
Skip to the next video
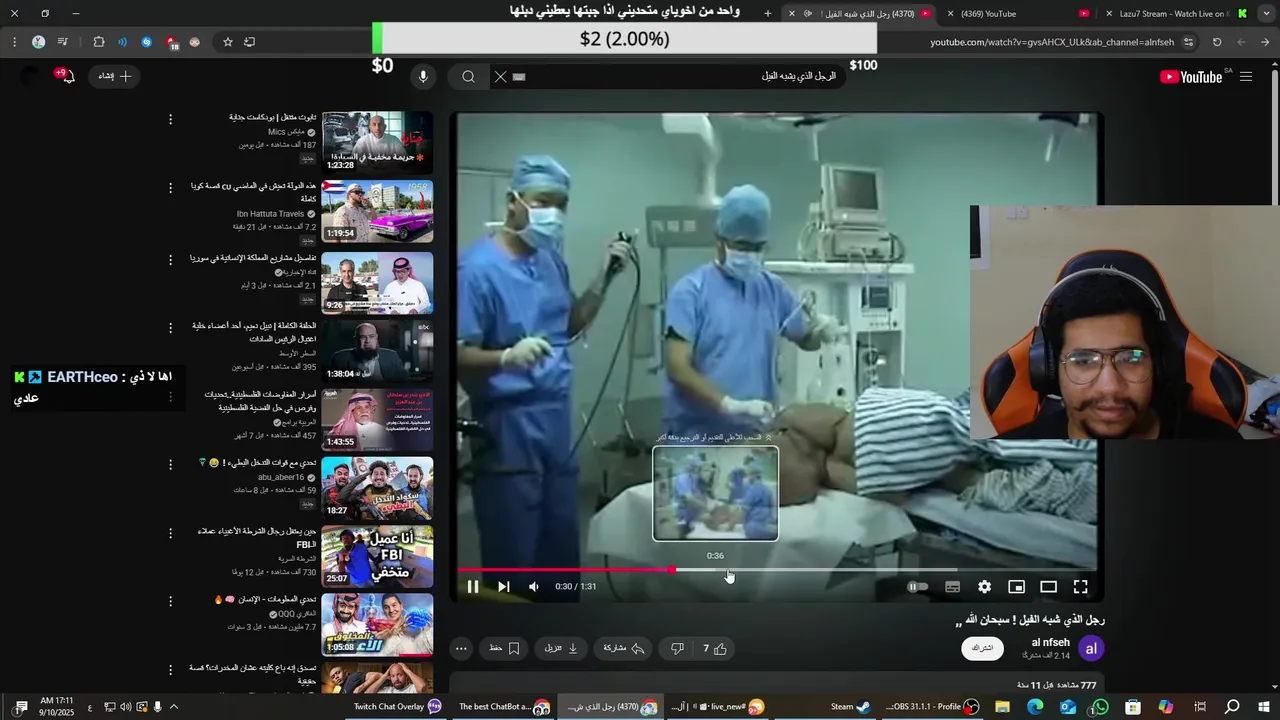(x=503, y=587)
